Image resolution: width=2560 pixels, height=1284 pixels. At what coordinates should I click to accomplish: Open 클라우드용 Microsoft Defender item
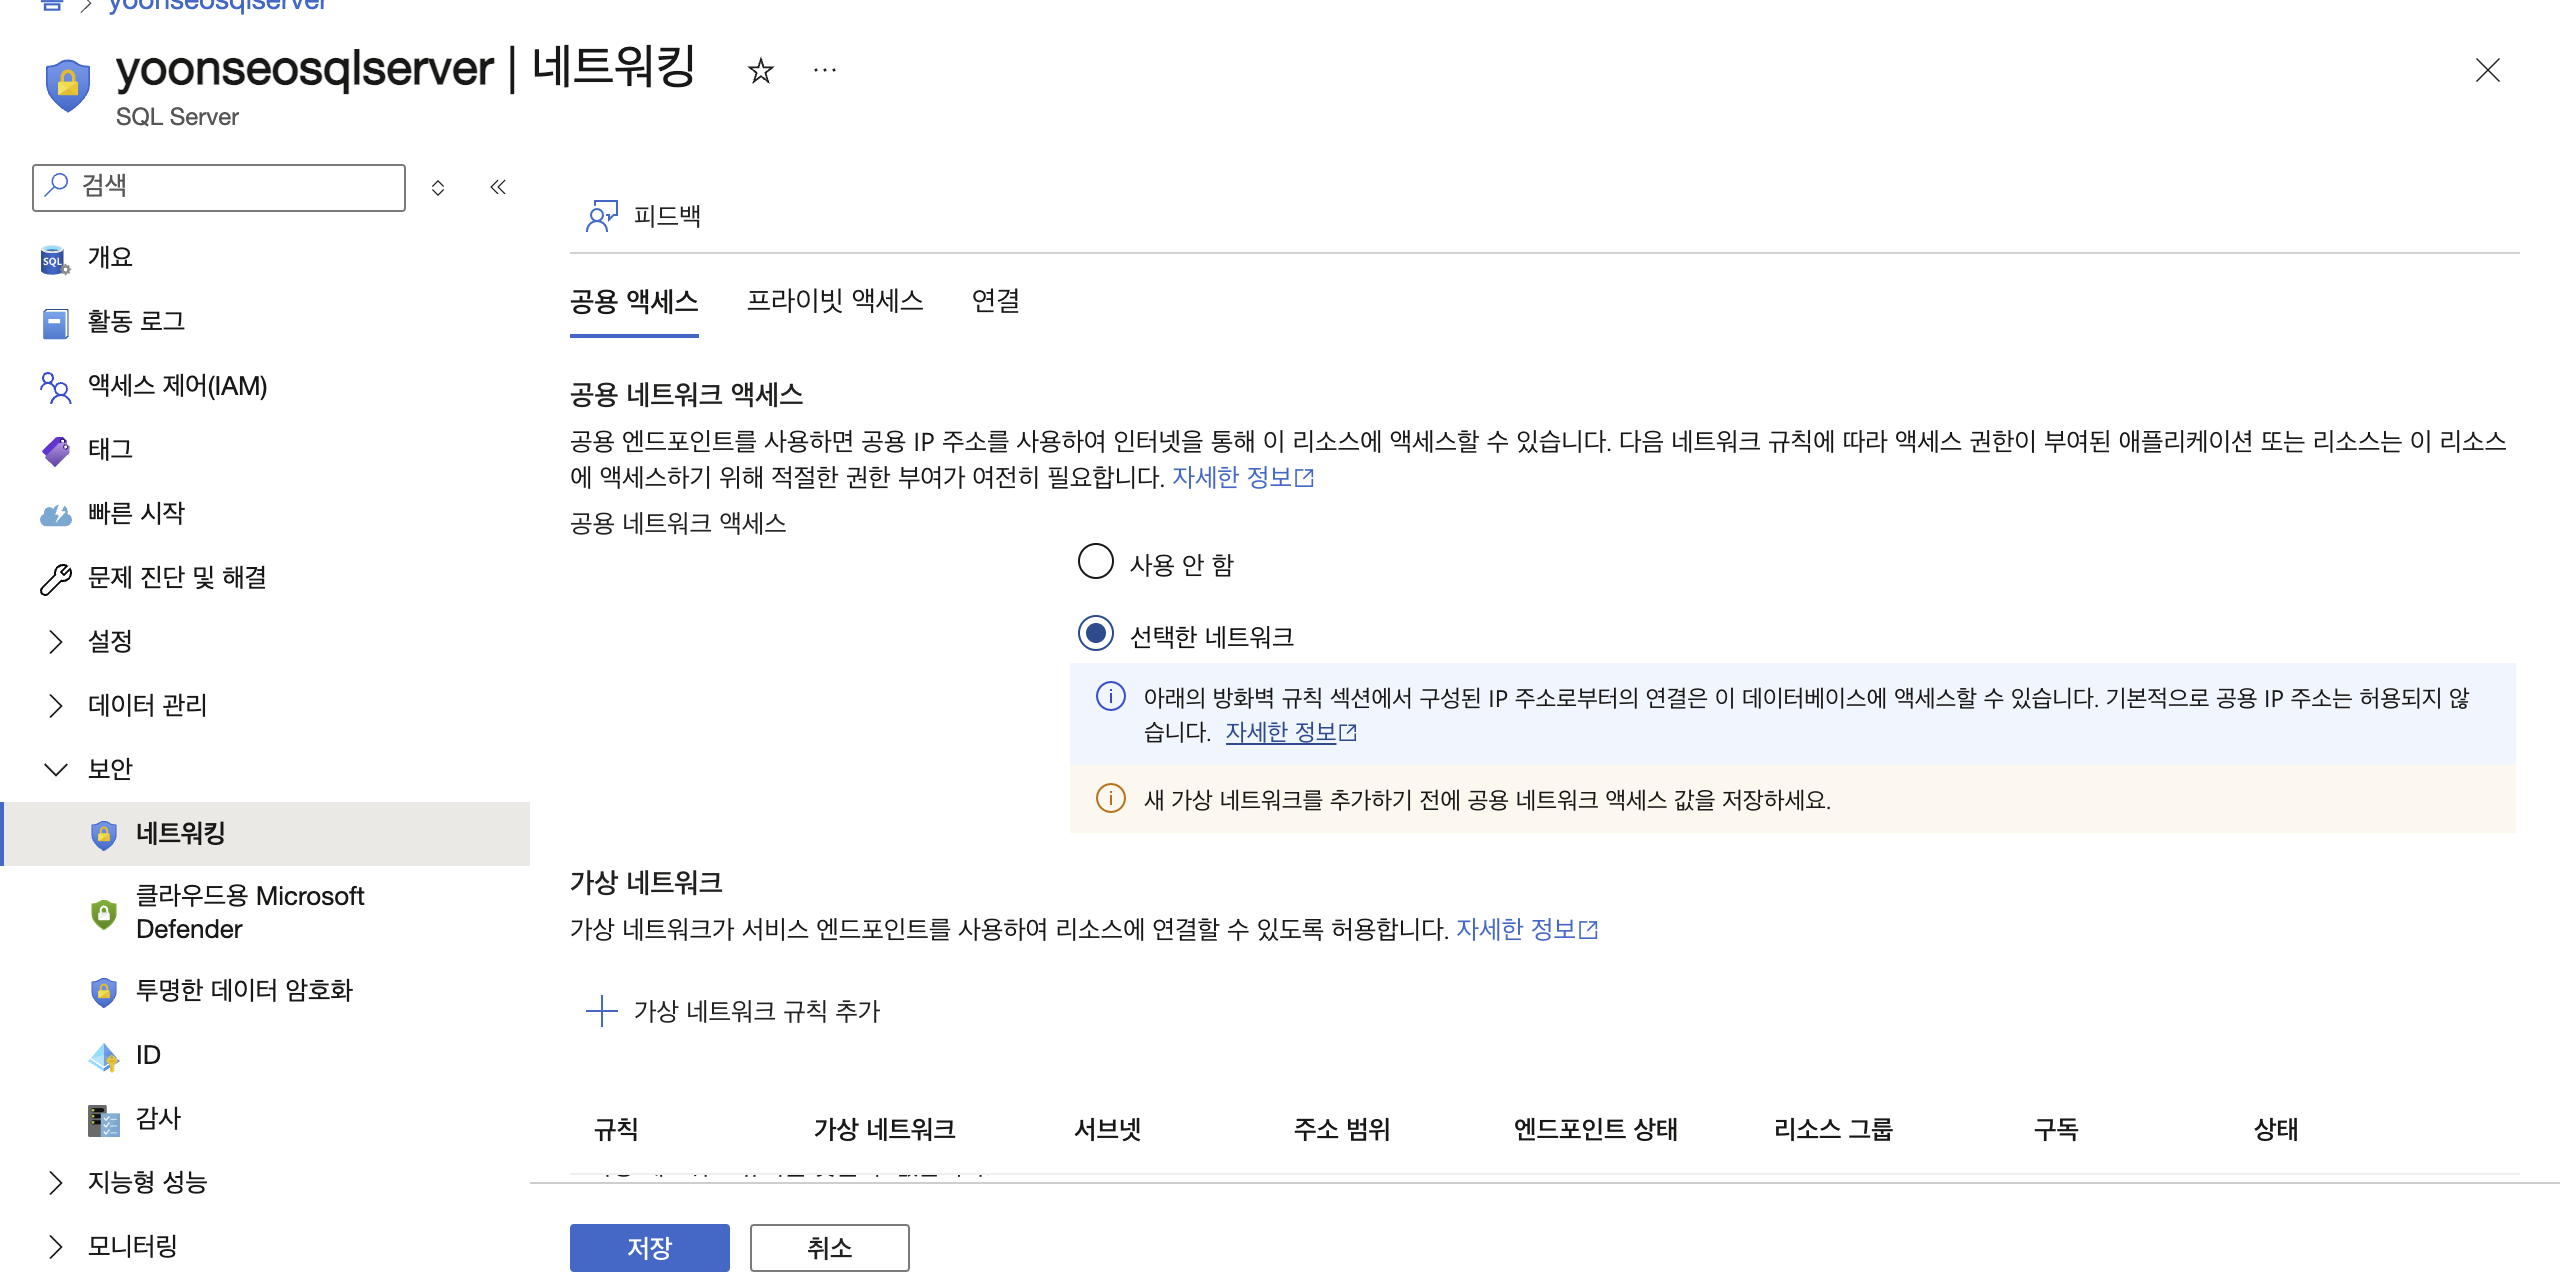pos(249,912)
